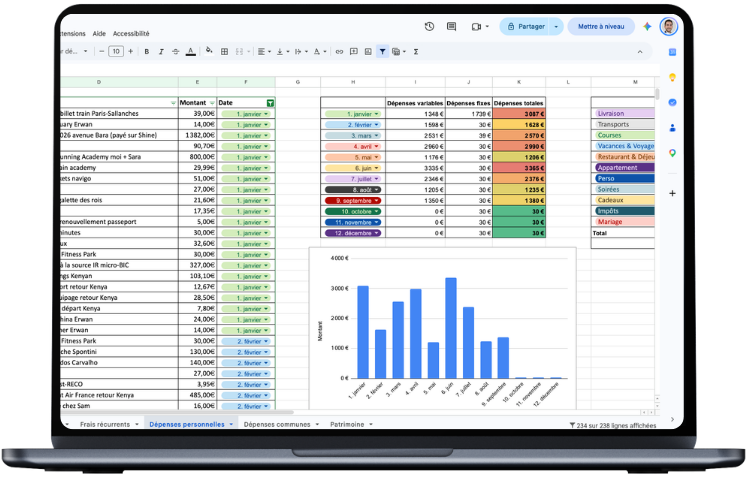Open text wrapping options

pyautogui.click(x=299, y=51)
